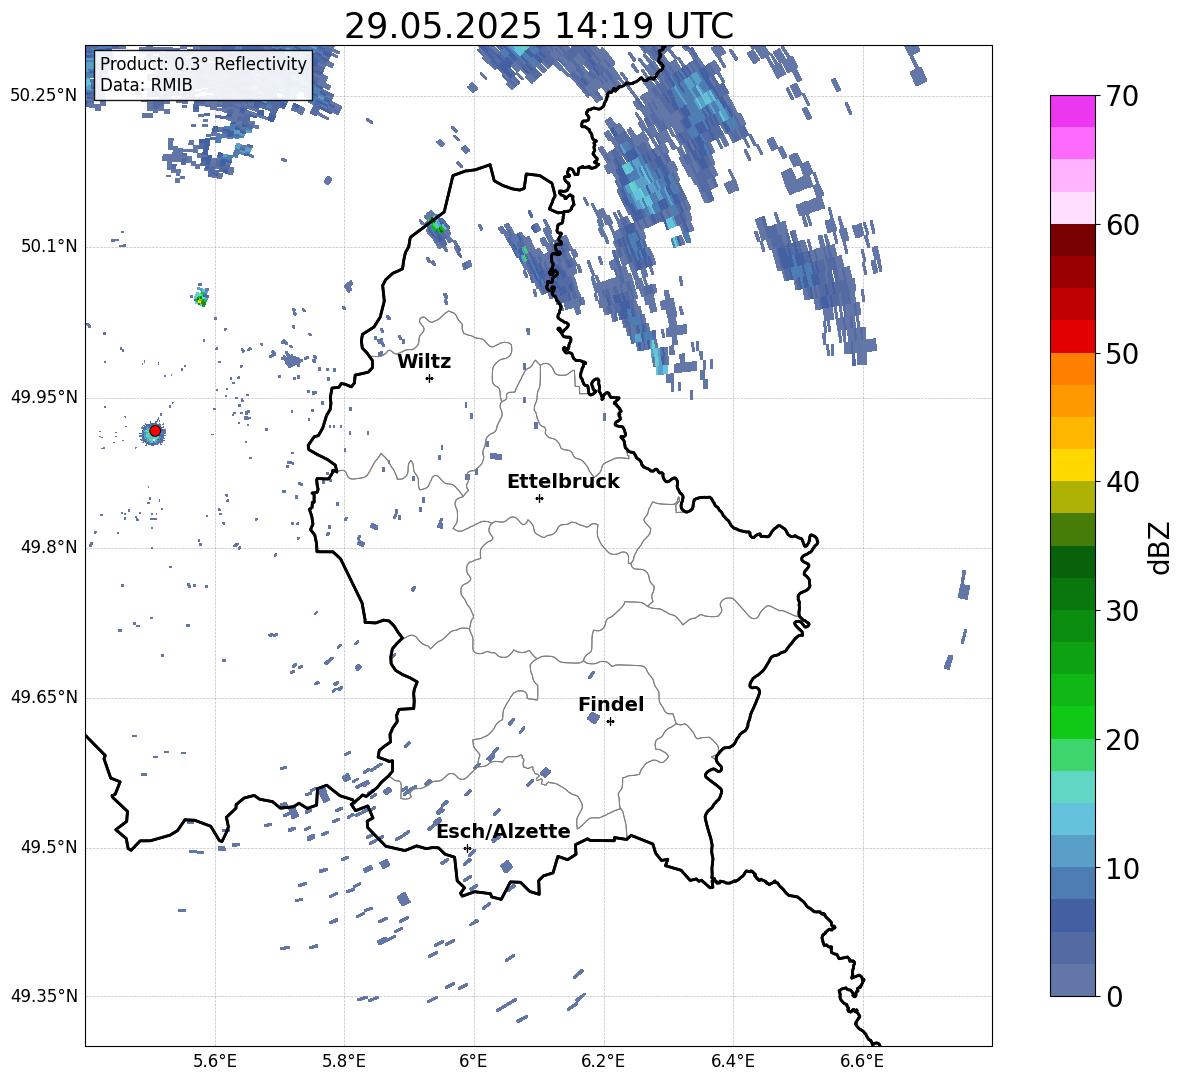Click the dark green 30 dBZ colorbar segment
The image size is (1184, 1081).
pyautogui.click(x=1072, y=593)
